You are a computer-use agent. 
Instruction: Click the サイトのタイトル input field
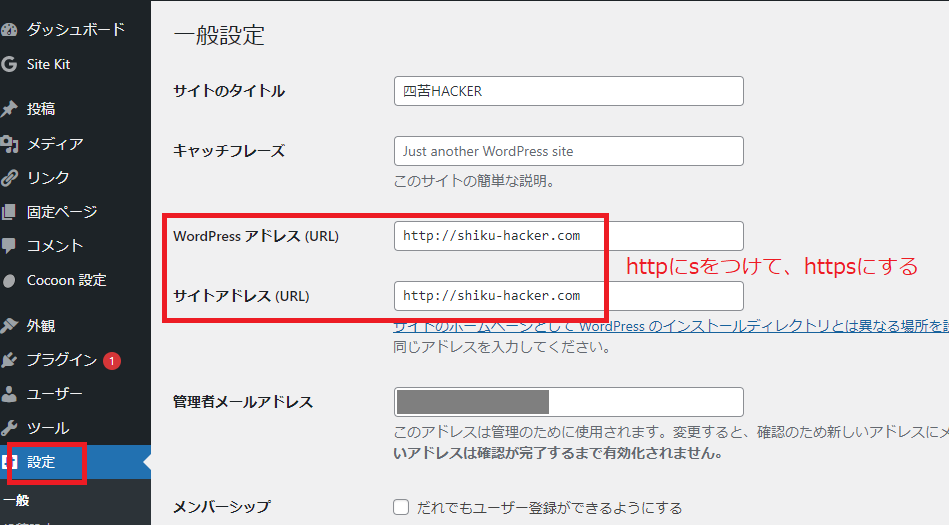[568, 91]
